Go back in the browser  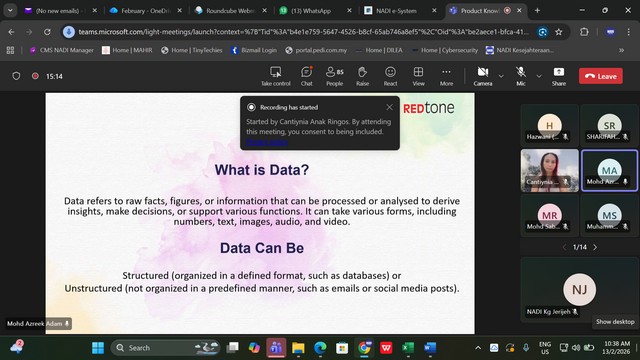pos(11,32)
